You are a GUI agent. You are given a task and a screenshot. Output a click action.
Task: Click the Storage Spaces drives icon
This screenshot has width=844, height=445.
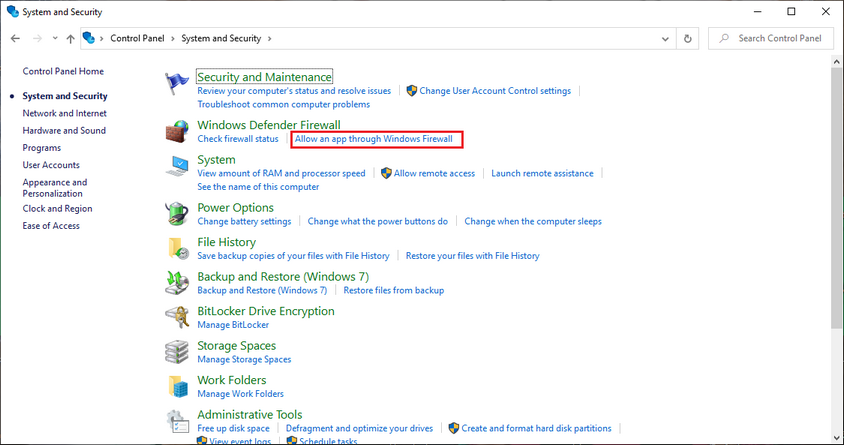point(178,352)
